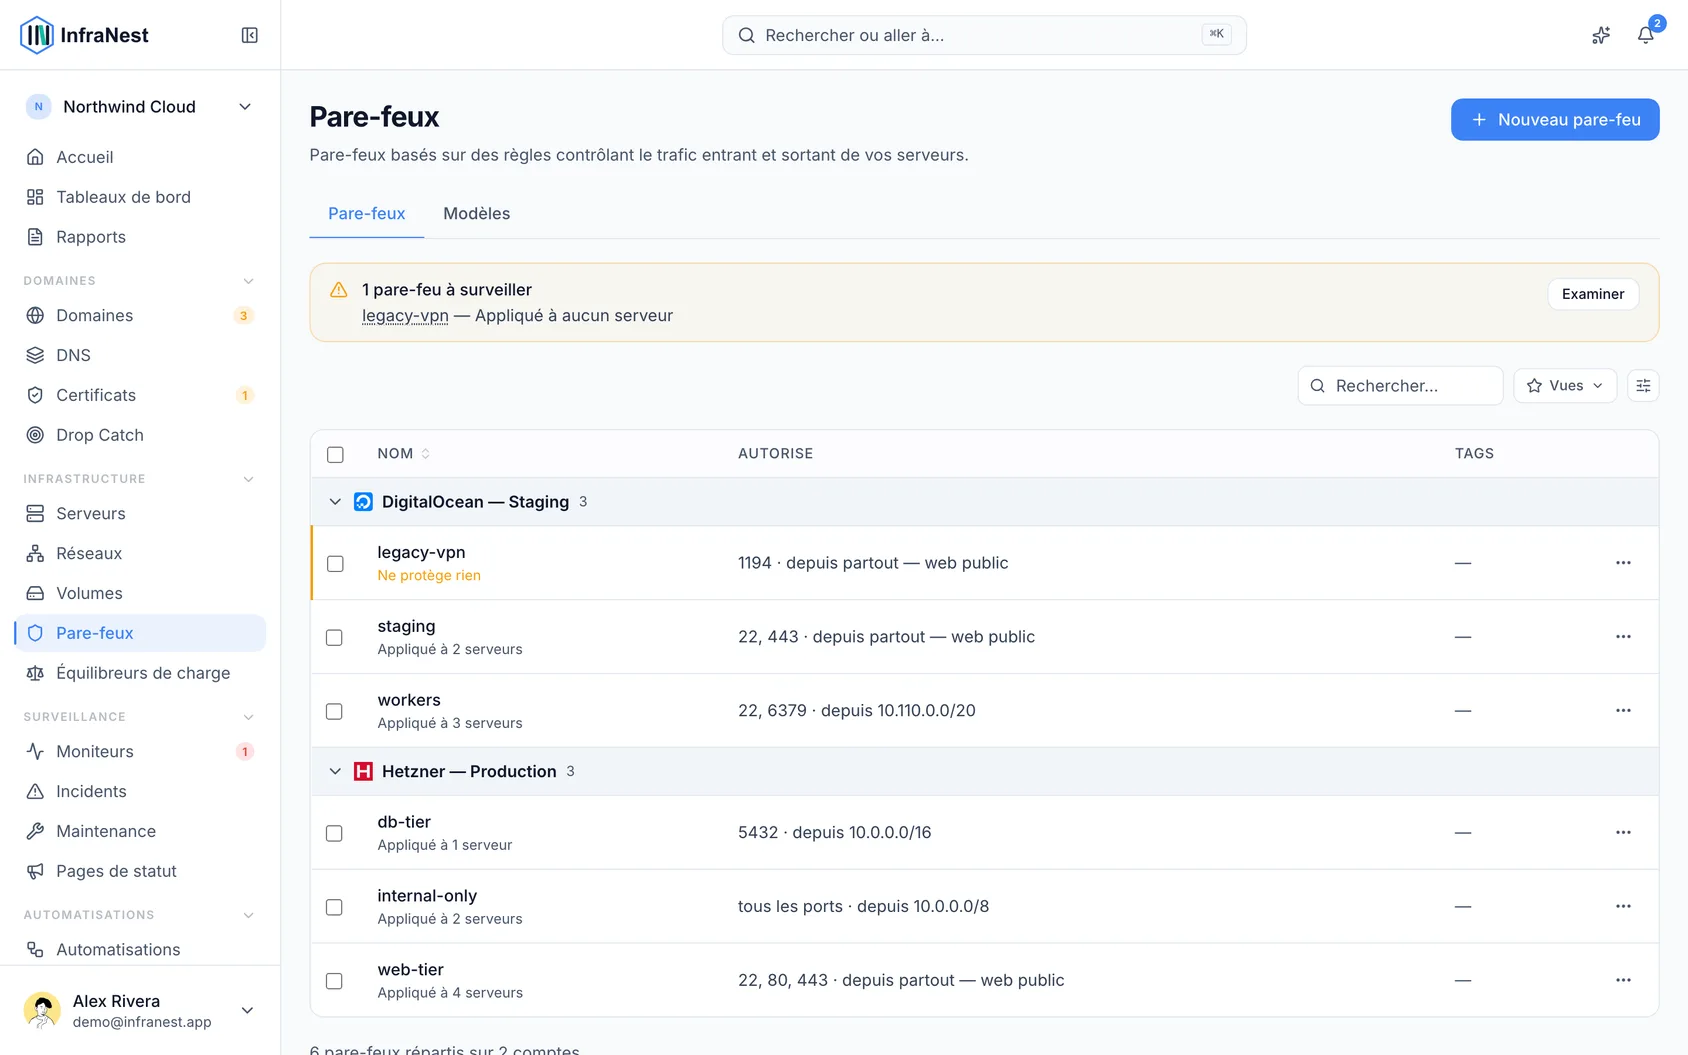Collapse the DOMAINES sidebar section
This screenshot has height=1055, width=1688.
tap(249, 281)
